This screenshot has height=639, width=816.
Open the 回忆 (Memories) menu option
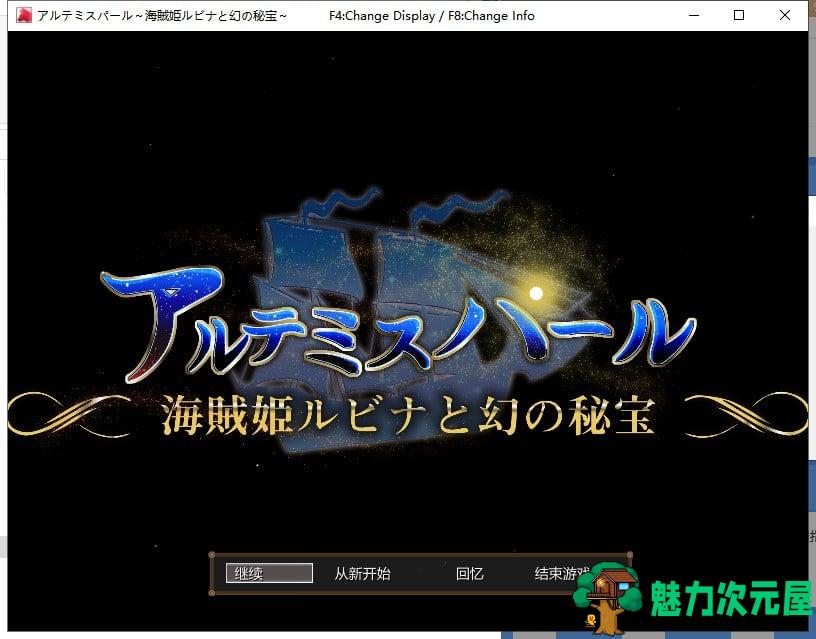(469, 573)
